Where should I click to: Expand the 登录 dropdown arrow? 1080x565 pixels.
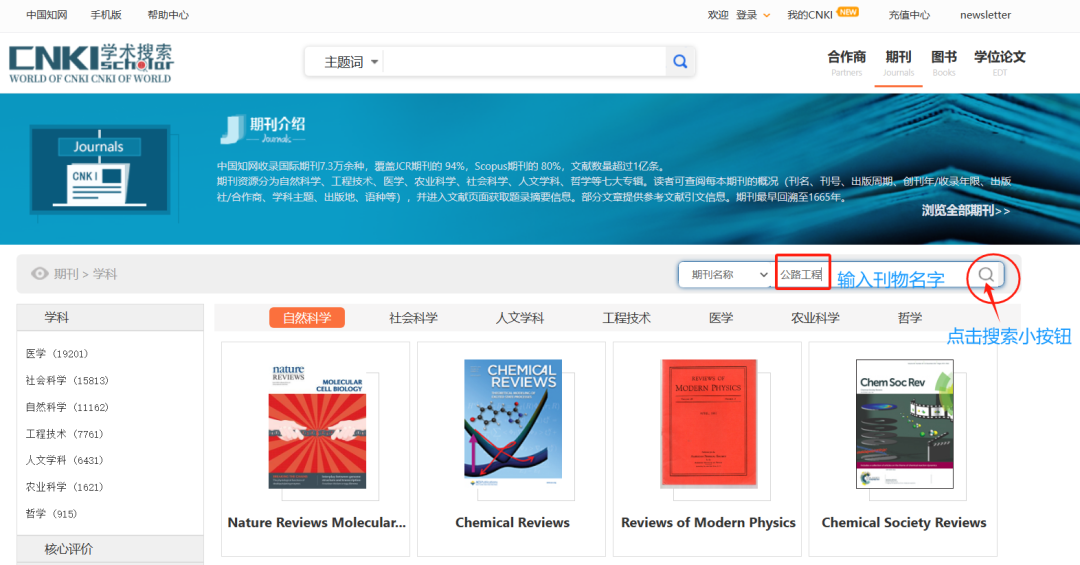766,15
